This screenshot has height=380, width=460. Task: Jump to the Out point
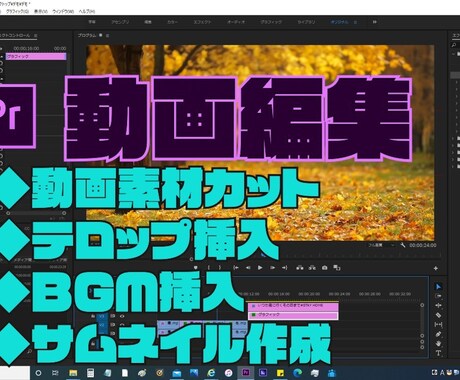click(x=284, y=268)
